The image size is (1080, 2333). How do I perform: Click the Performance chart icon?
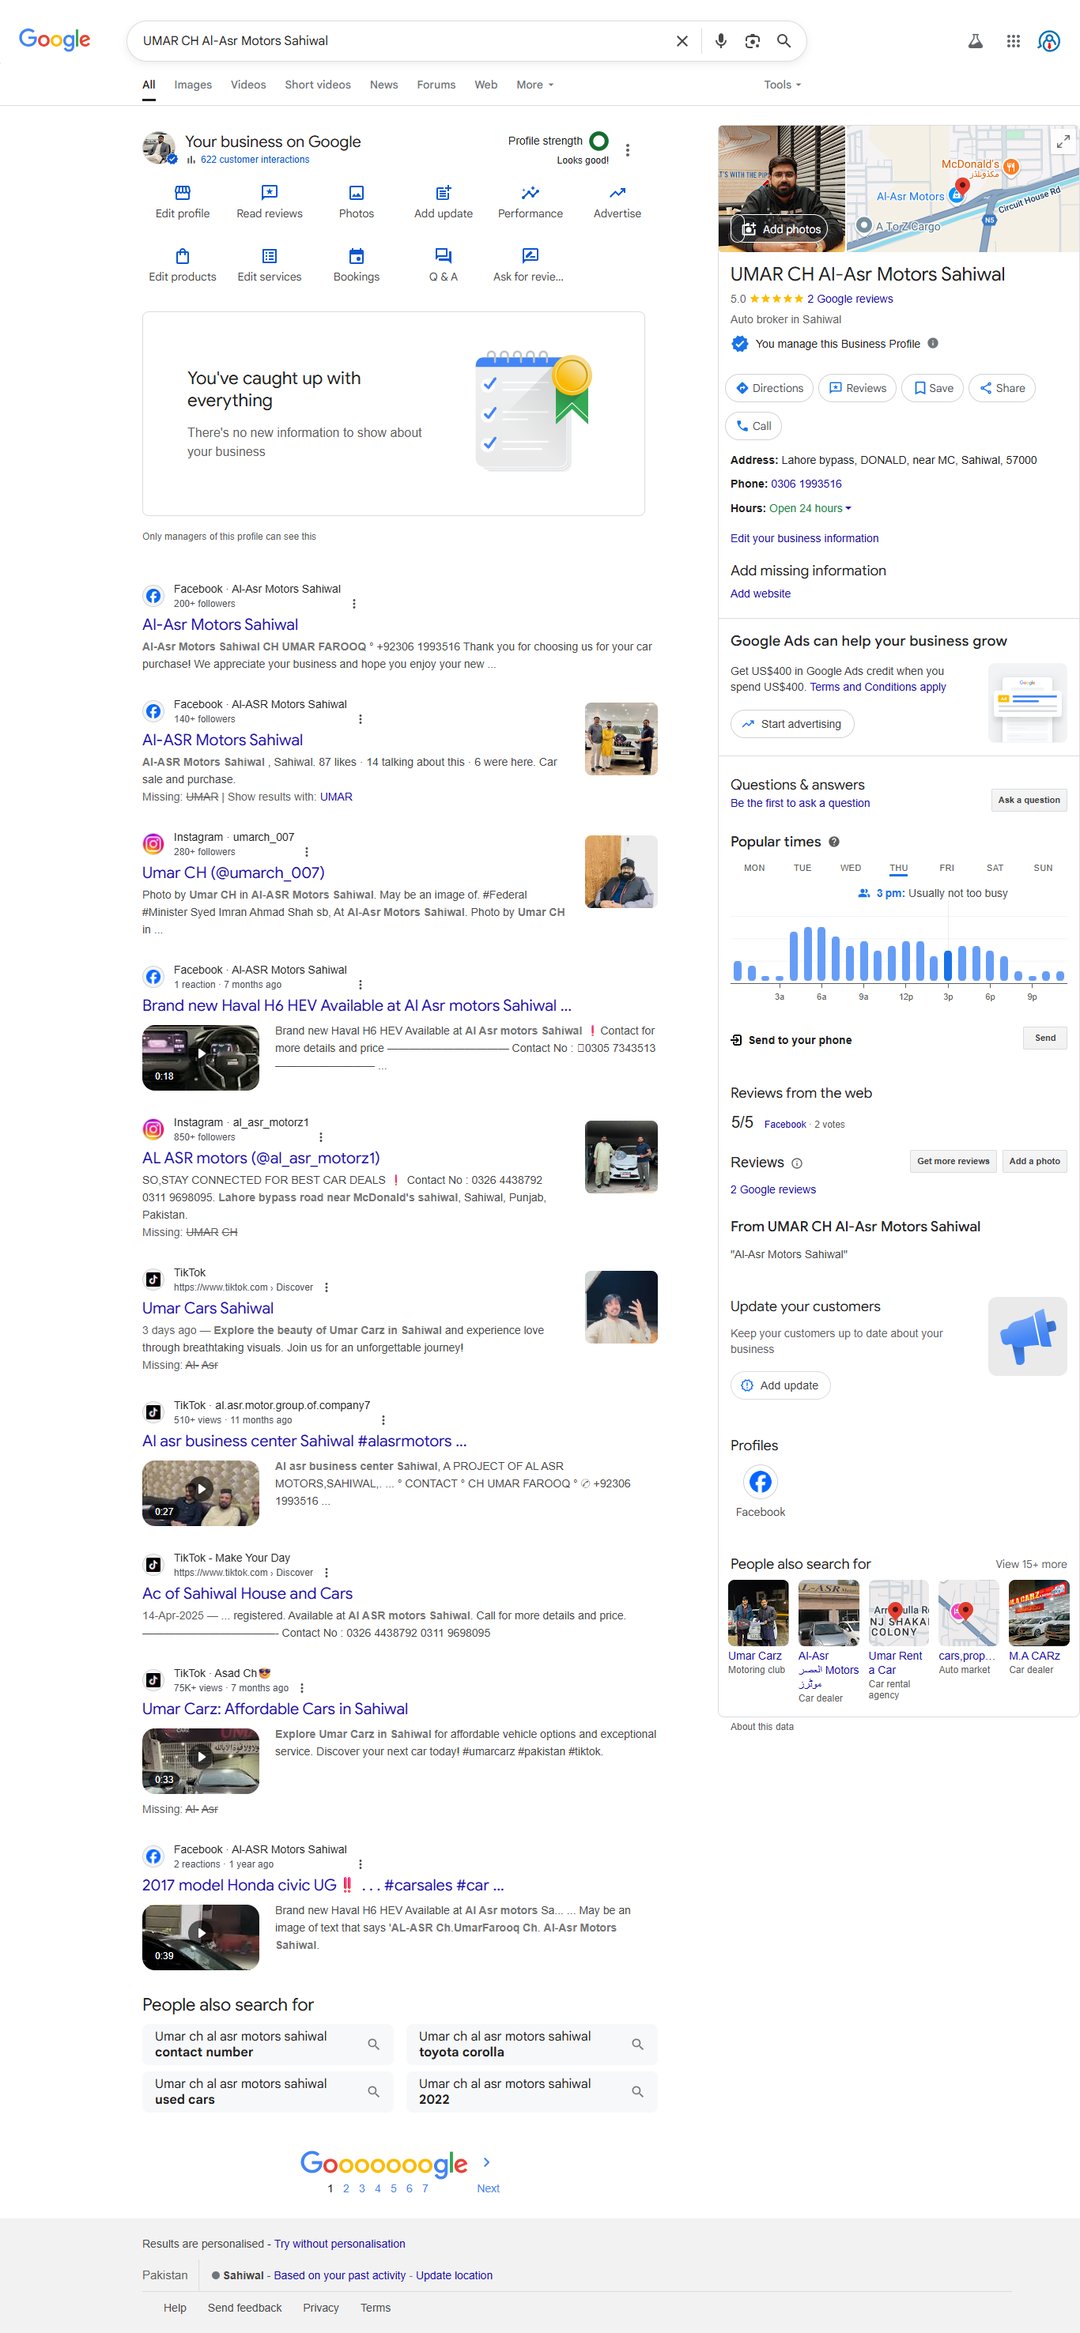pyautogui.click(x=530, y=193)
